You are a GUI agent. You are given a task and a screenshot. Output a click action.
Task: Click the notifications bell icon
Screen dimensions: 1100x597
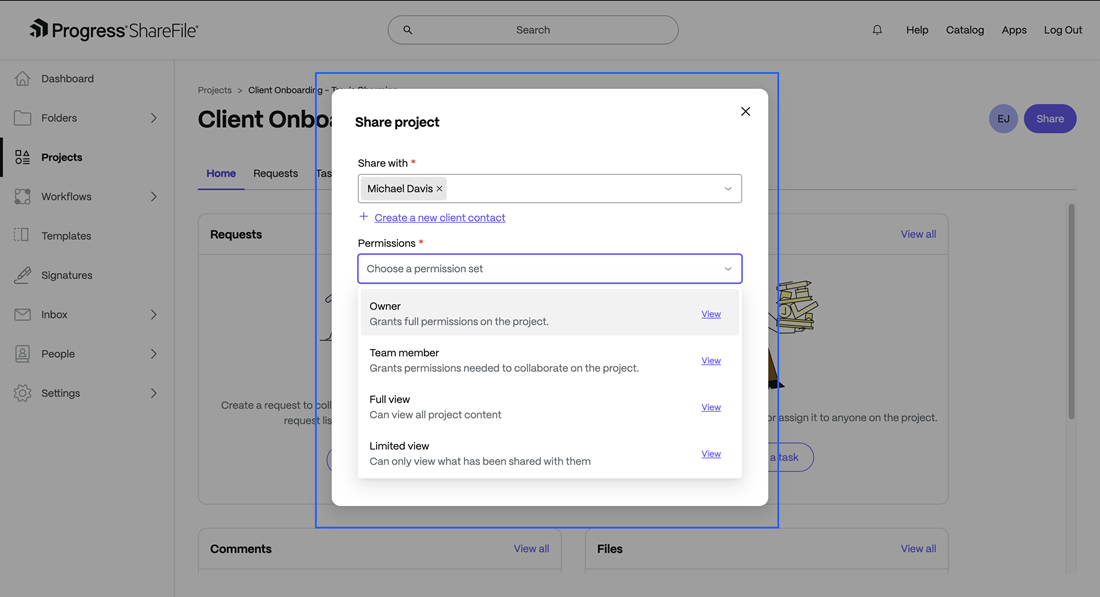click(x=877, y=29)
